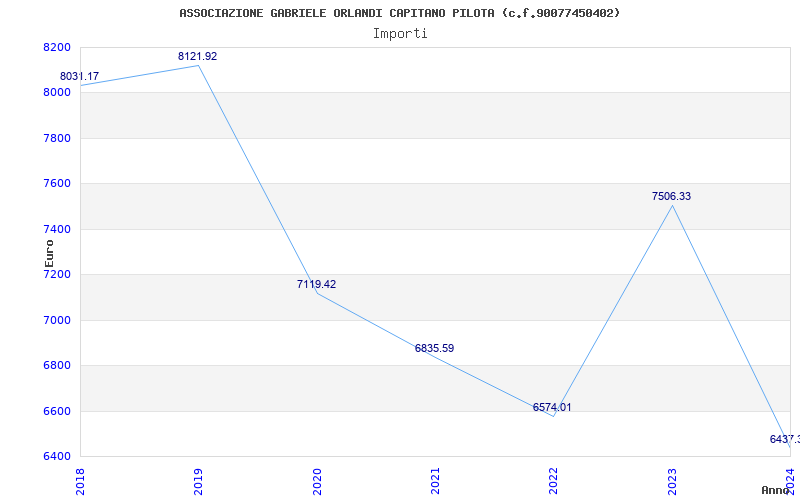The width and height of the screenshot is (800, 500).
Task: Select the 6600 y-axis value
Action: click(57, 411)
